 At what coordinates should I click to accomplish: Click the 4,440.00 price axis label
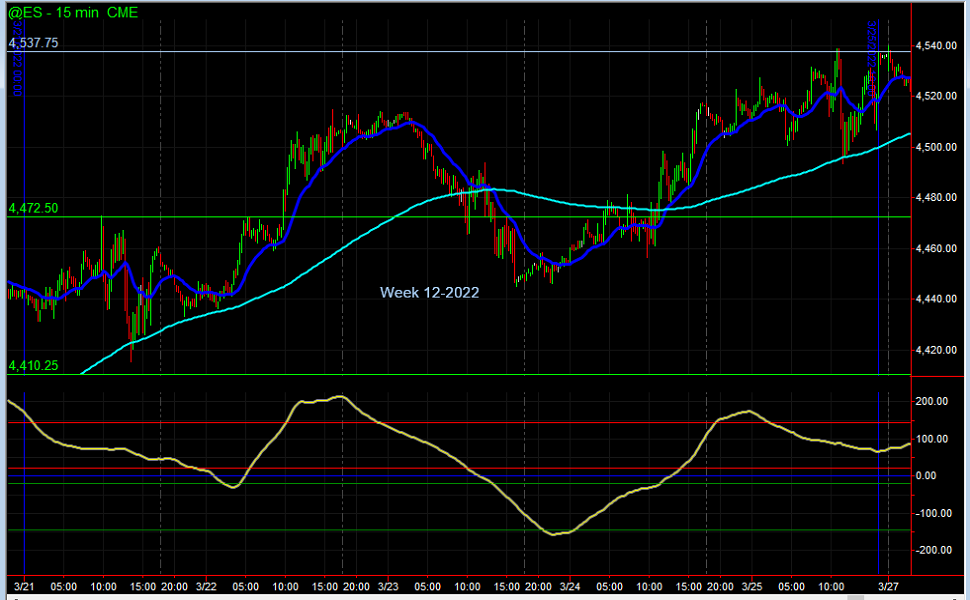[x=936, y=299]
